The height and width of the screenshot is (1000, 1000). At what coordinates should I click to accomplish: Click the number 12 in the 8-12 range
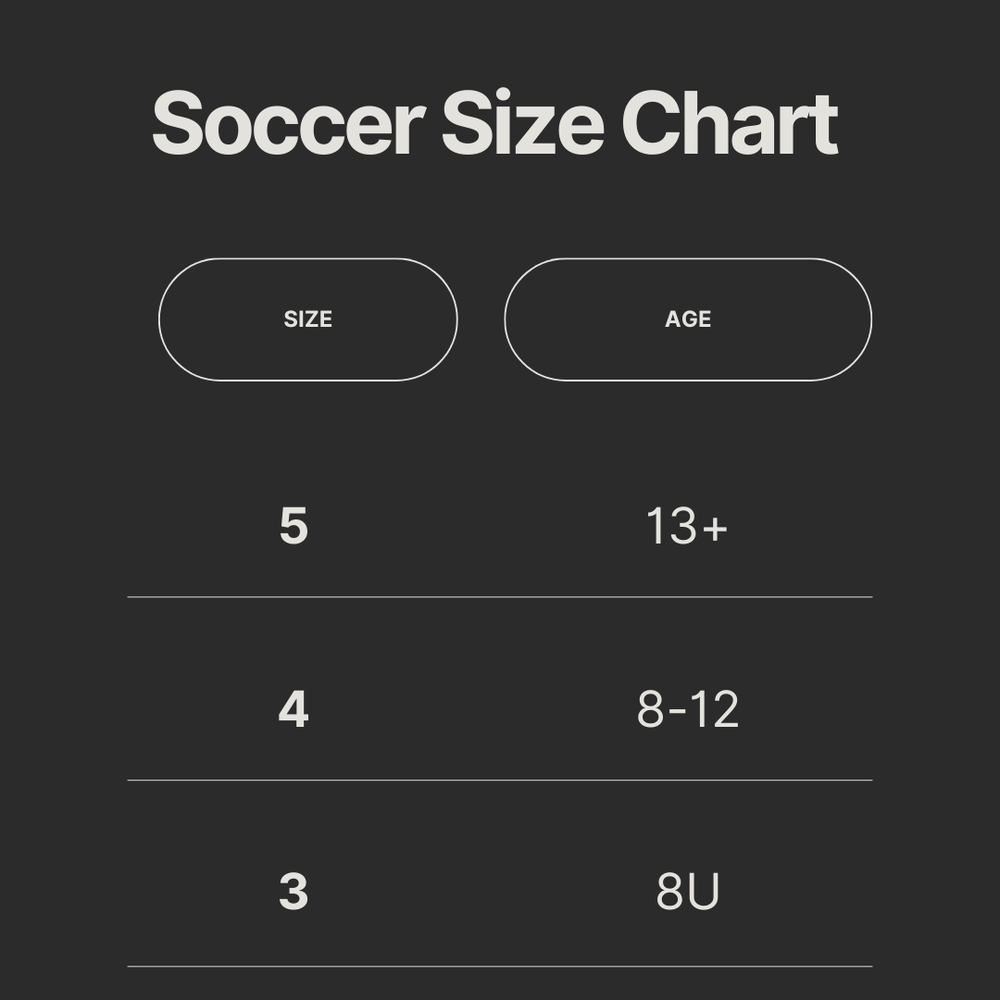click(714, 710)
